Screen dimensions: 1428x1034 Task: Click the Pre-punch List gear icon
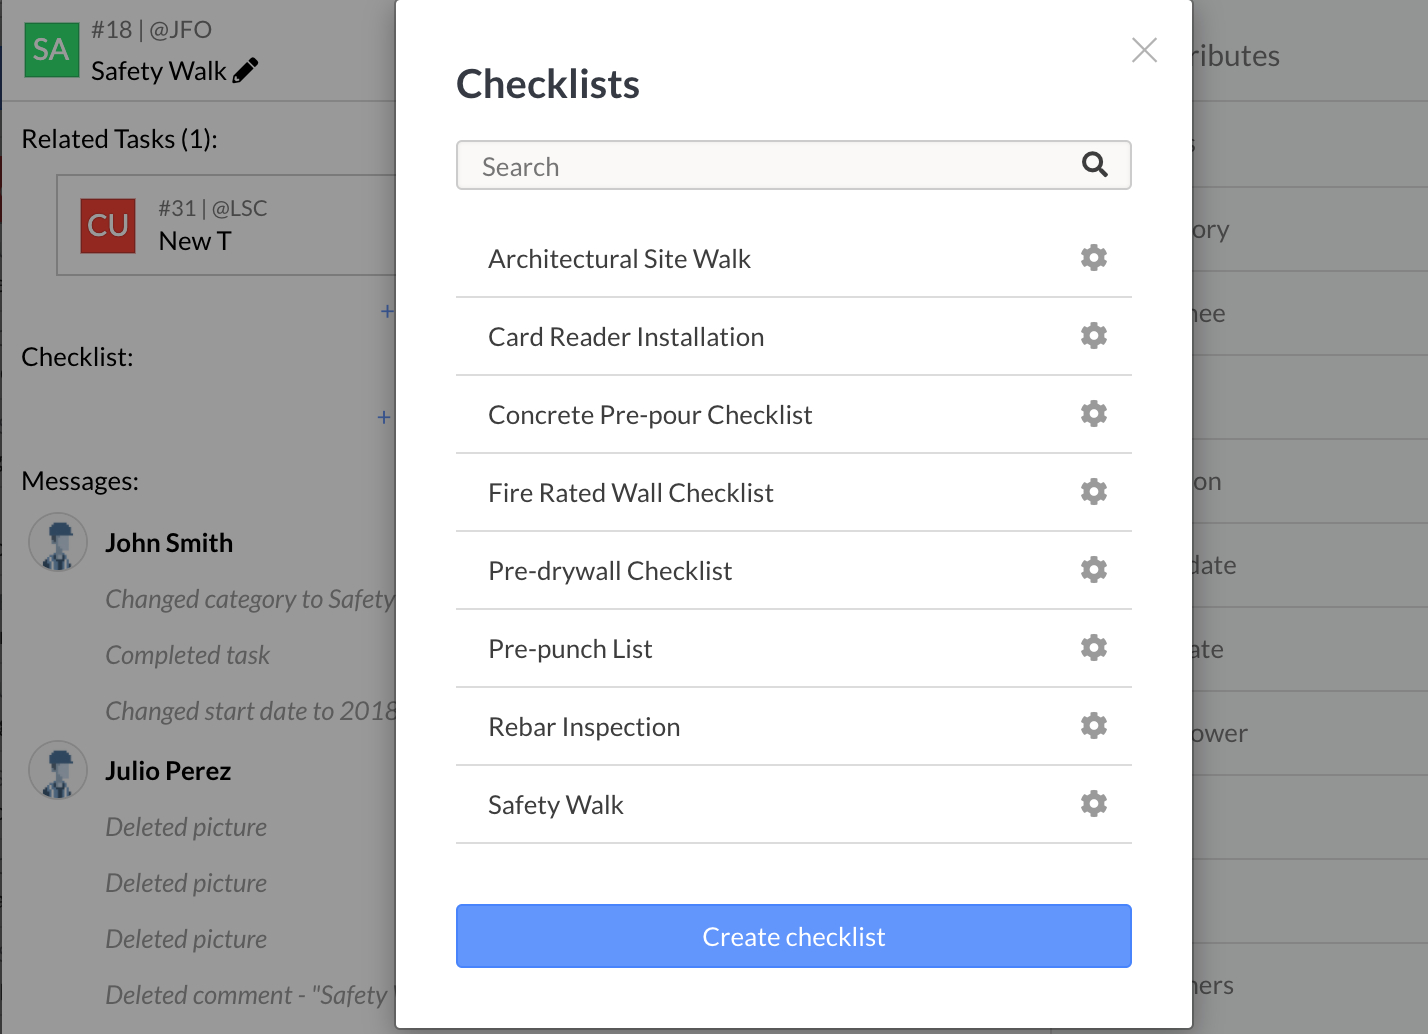tap(1094, 648)
